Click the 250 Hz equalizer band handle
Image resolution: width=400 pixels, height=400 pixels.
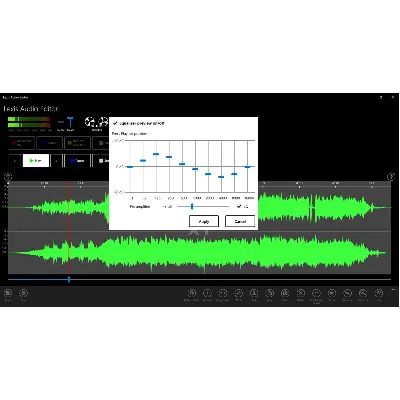(169, 157)
